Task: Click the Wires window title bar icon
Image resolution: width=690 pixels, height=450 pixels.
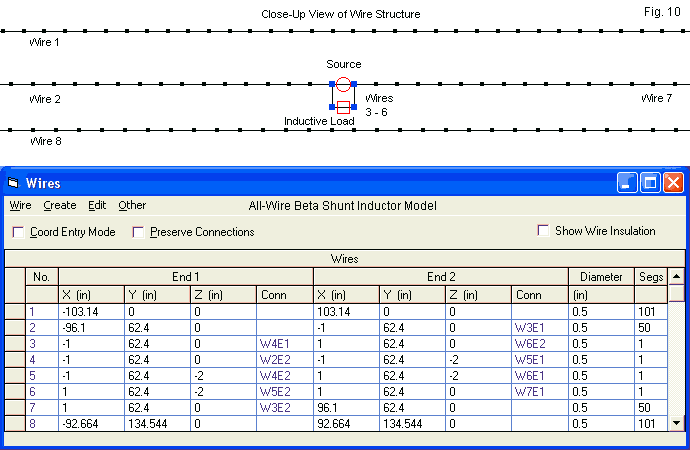Action: (13, 183)
